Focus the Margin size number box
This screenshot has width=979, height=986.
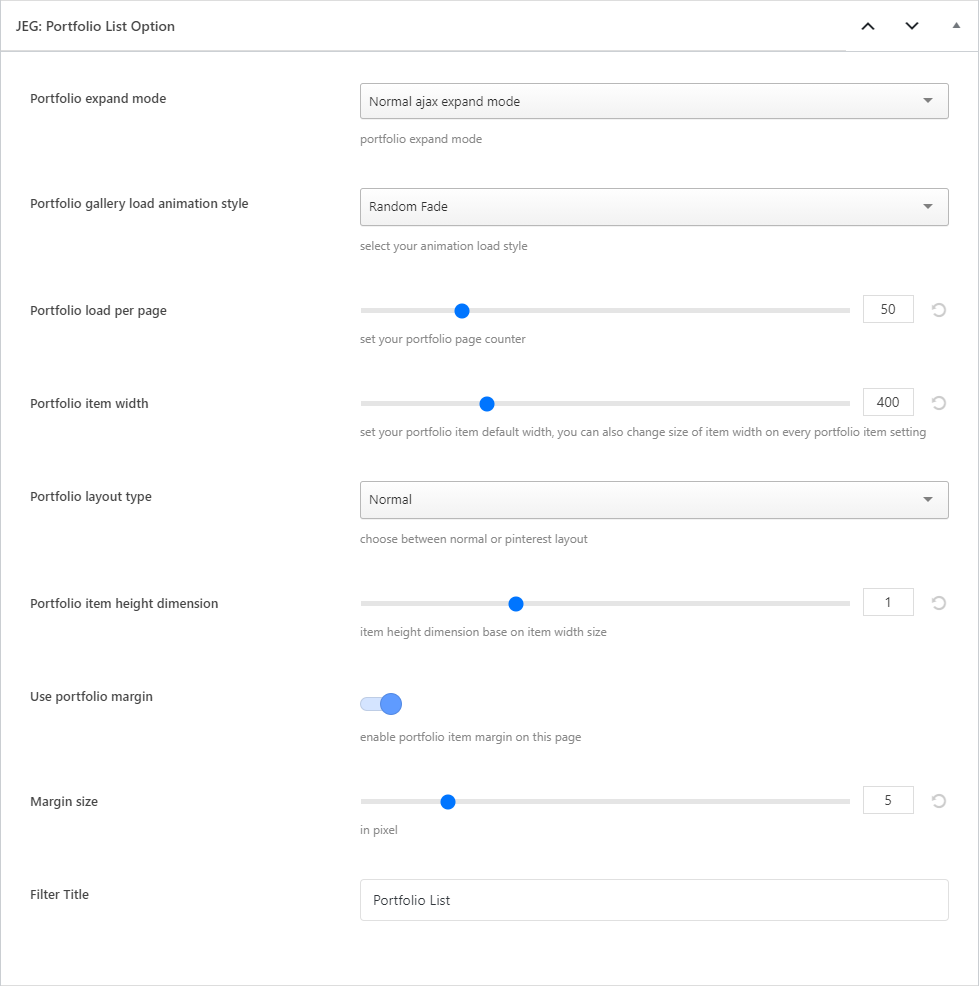point(887,801)
